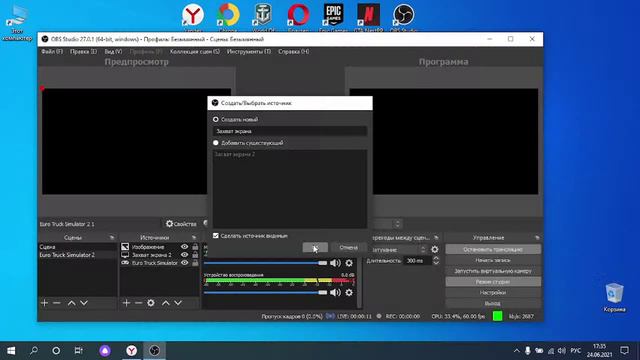Click the Свойства button under preview
Screen dimensions: 640x360
point(181,224)
